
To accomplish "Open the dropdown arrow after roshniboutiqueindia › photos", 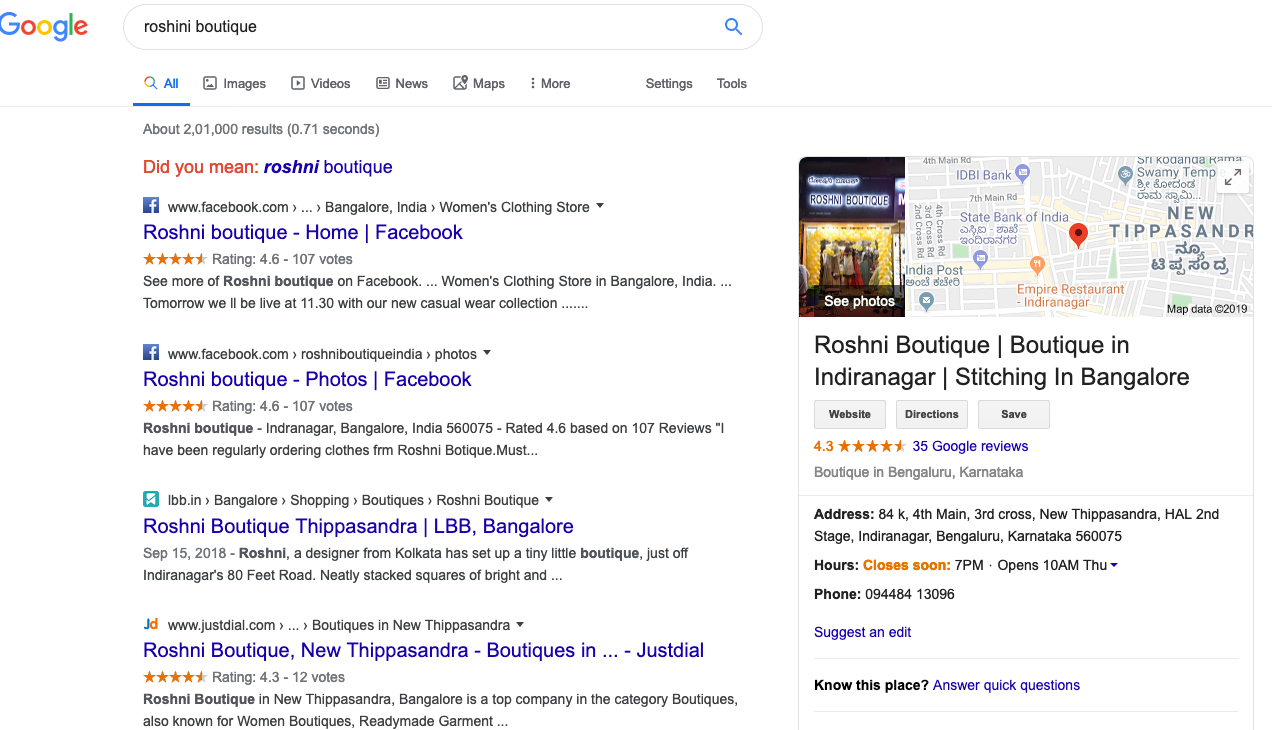I will click(487, 353).
